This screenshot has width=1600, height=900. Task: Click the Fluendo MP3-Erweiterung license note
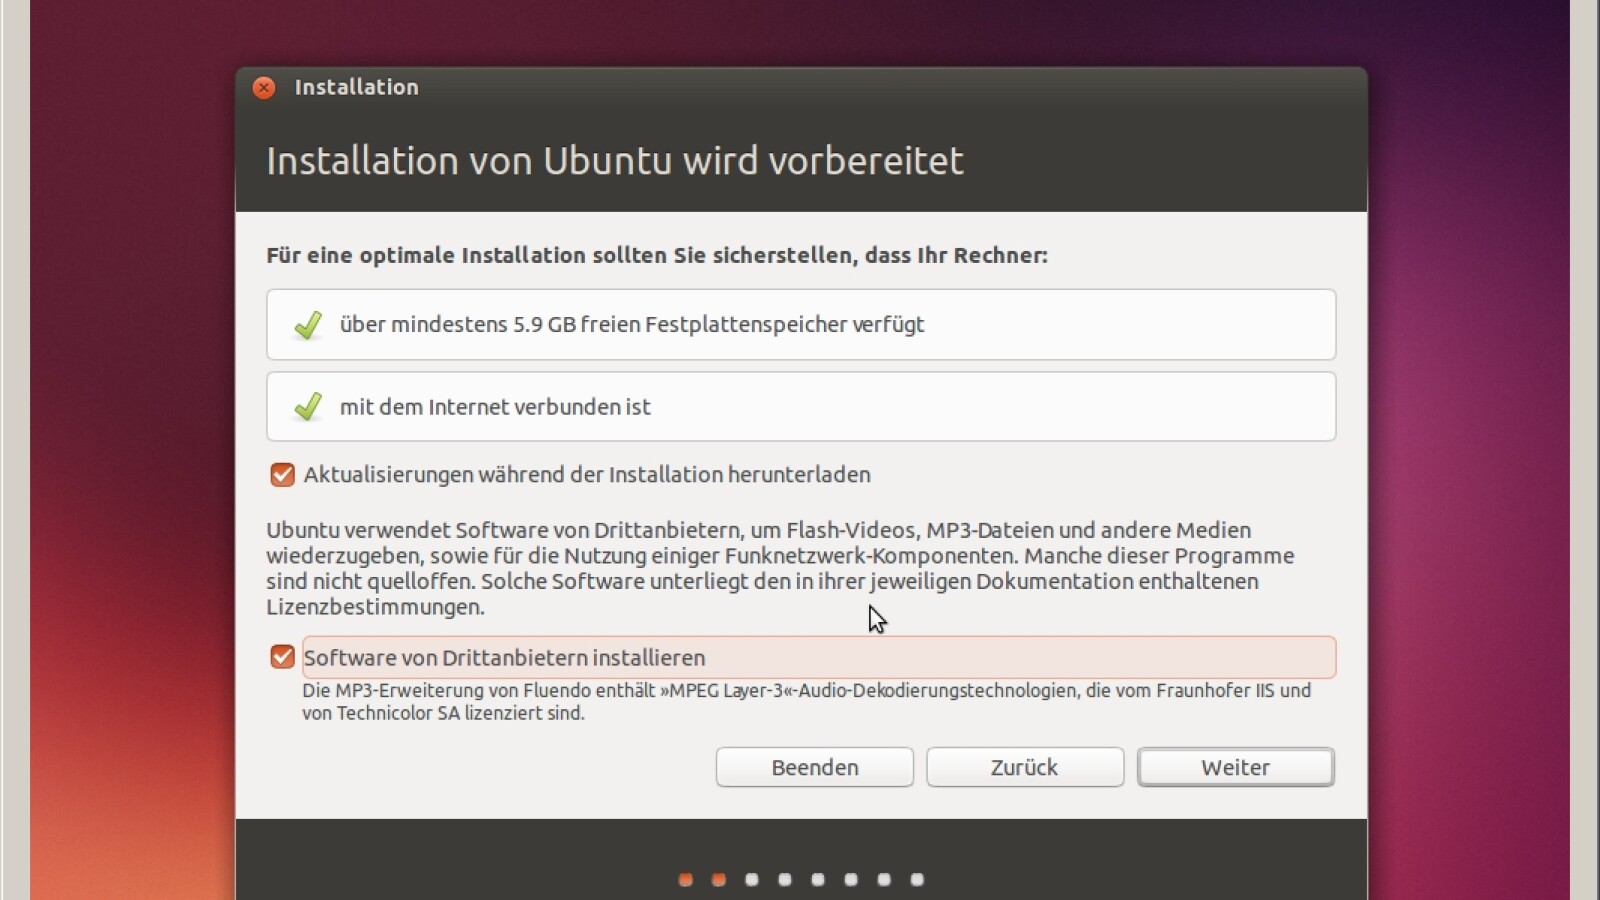pos(806,701)
